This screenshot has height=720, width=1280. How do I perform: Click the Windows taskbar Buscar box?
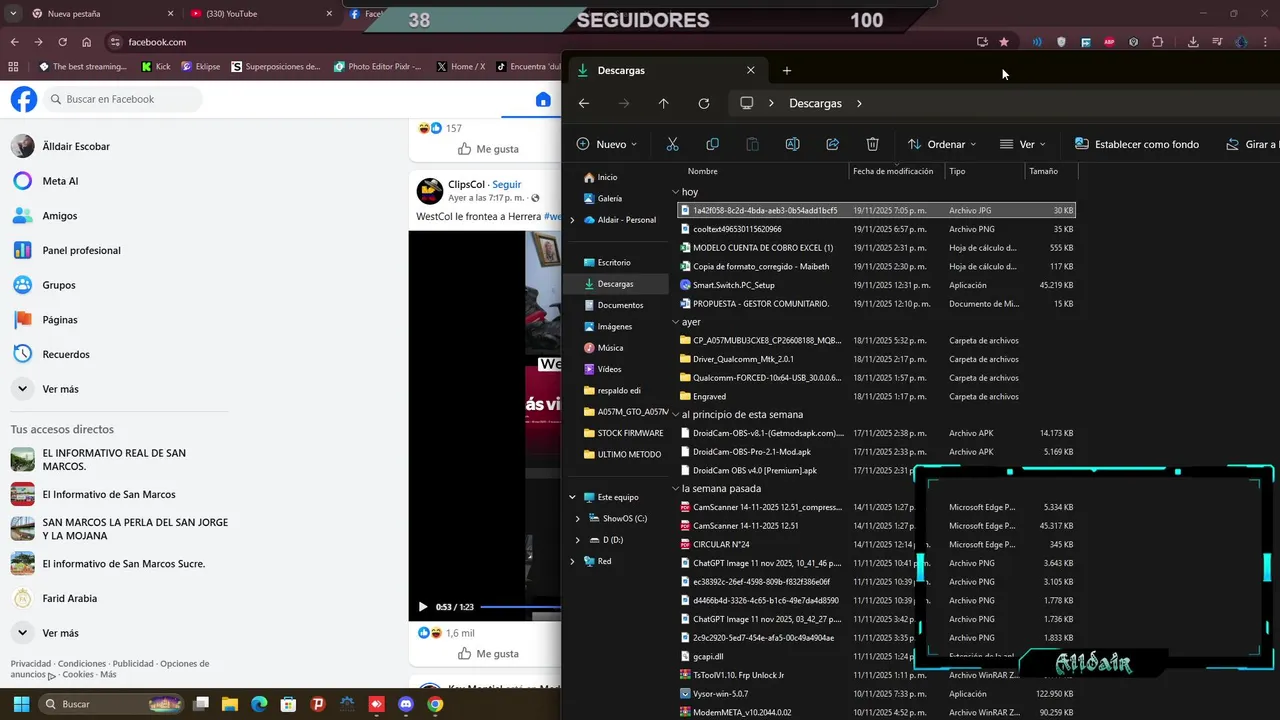[x=110, y=704]
